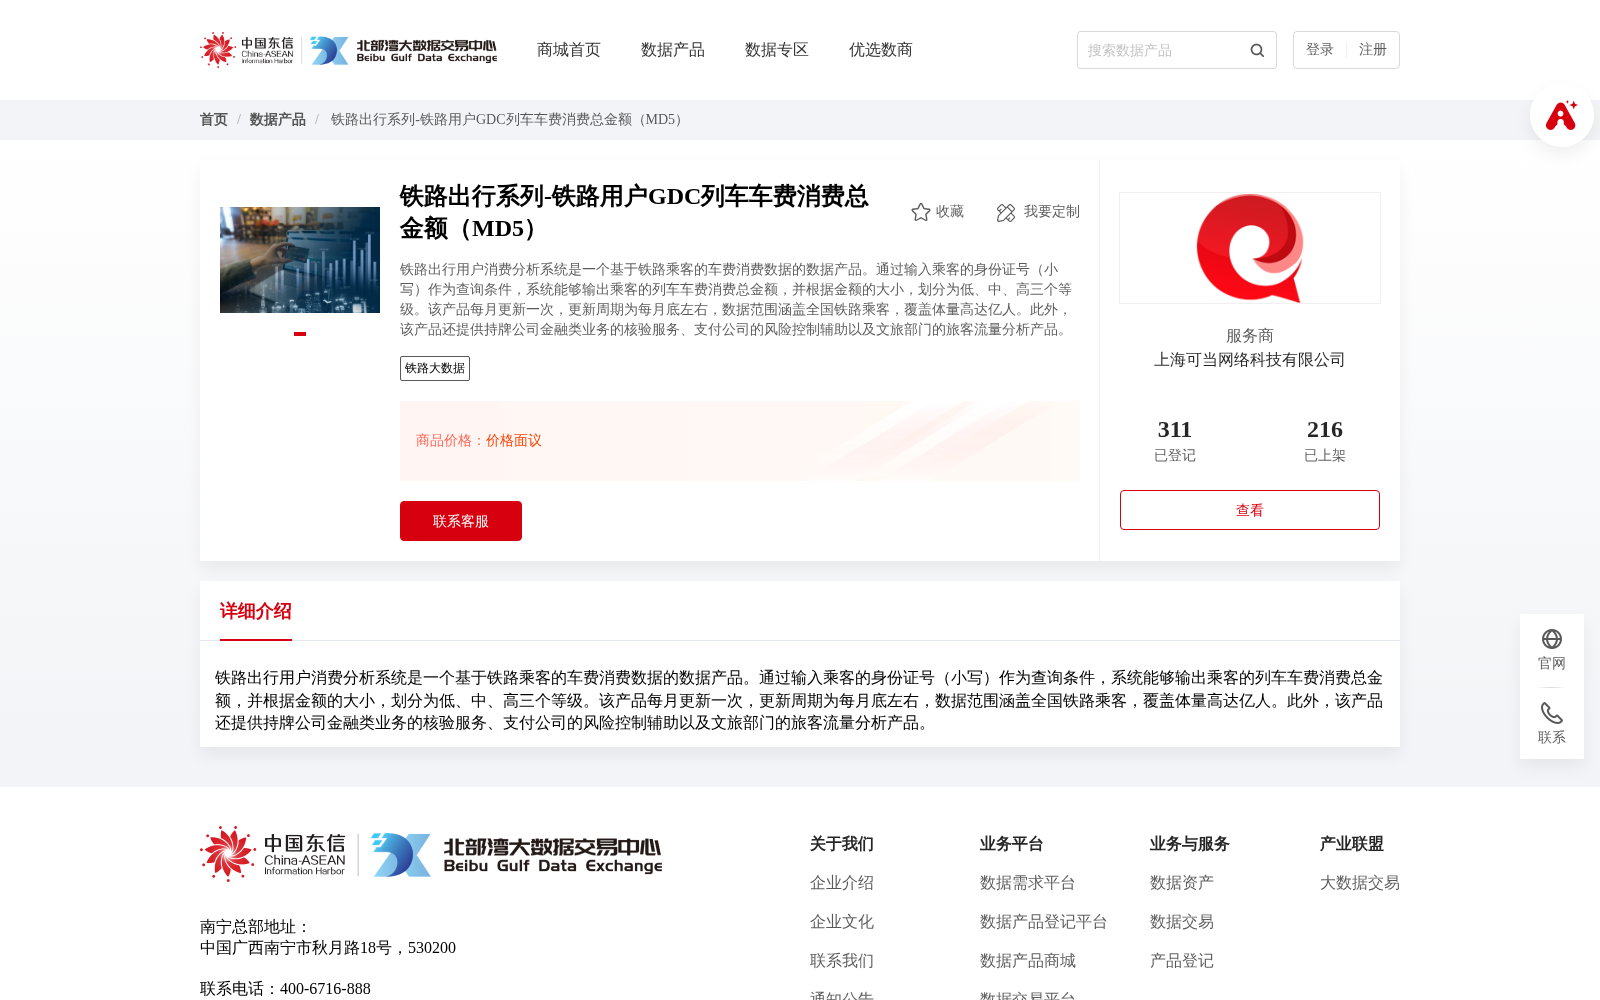Click the star favorite icon beside 收藏

(921, 212)
